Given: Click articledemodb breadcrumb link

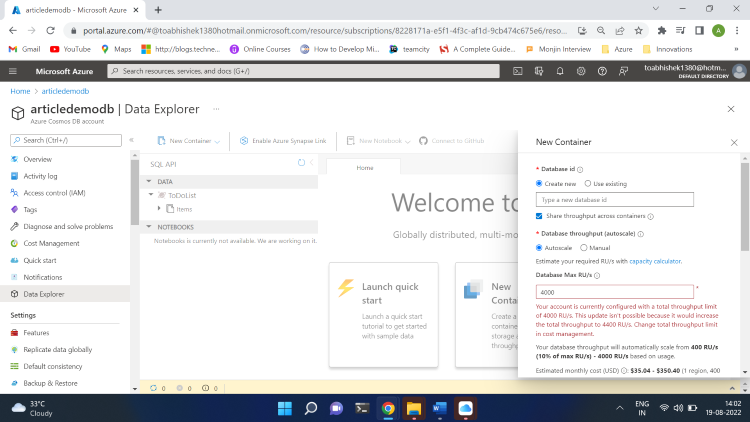Looking at the screenshot, I should click(x=65, y=91).
